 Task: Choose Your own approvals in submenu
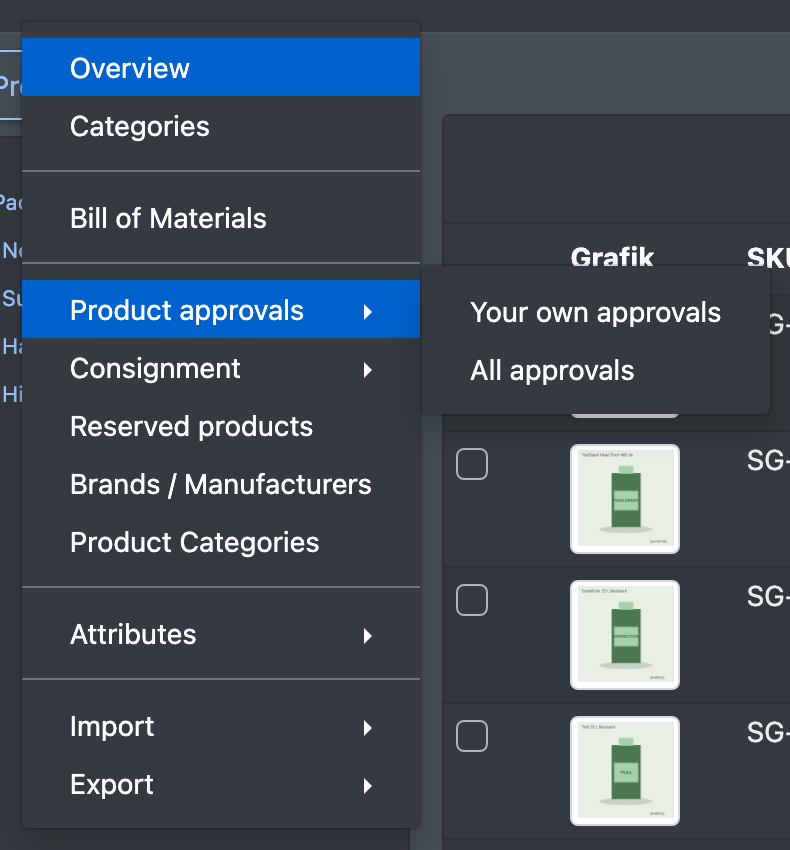595,312
